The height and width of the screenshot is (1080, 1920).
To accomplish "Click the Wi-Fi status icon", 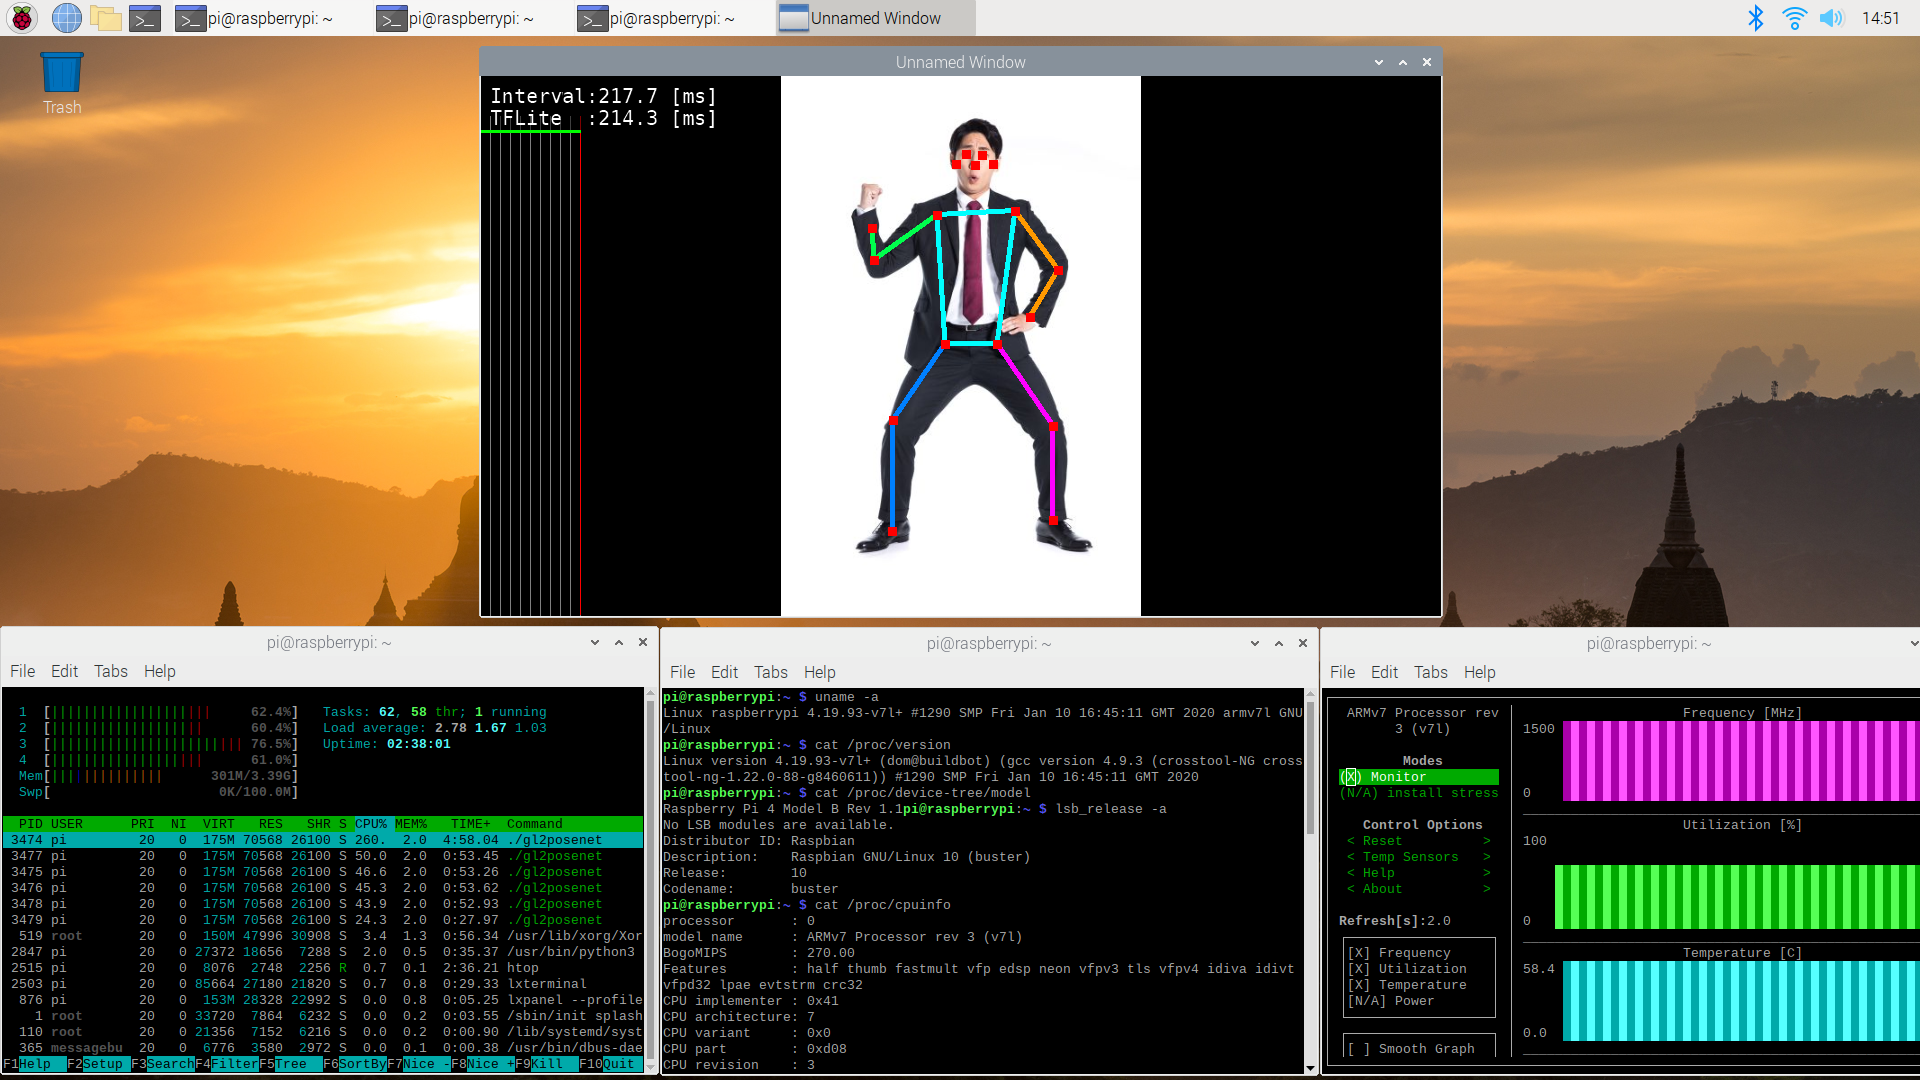I will [1793, 17].
